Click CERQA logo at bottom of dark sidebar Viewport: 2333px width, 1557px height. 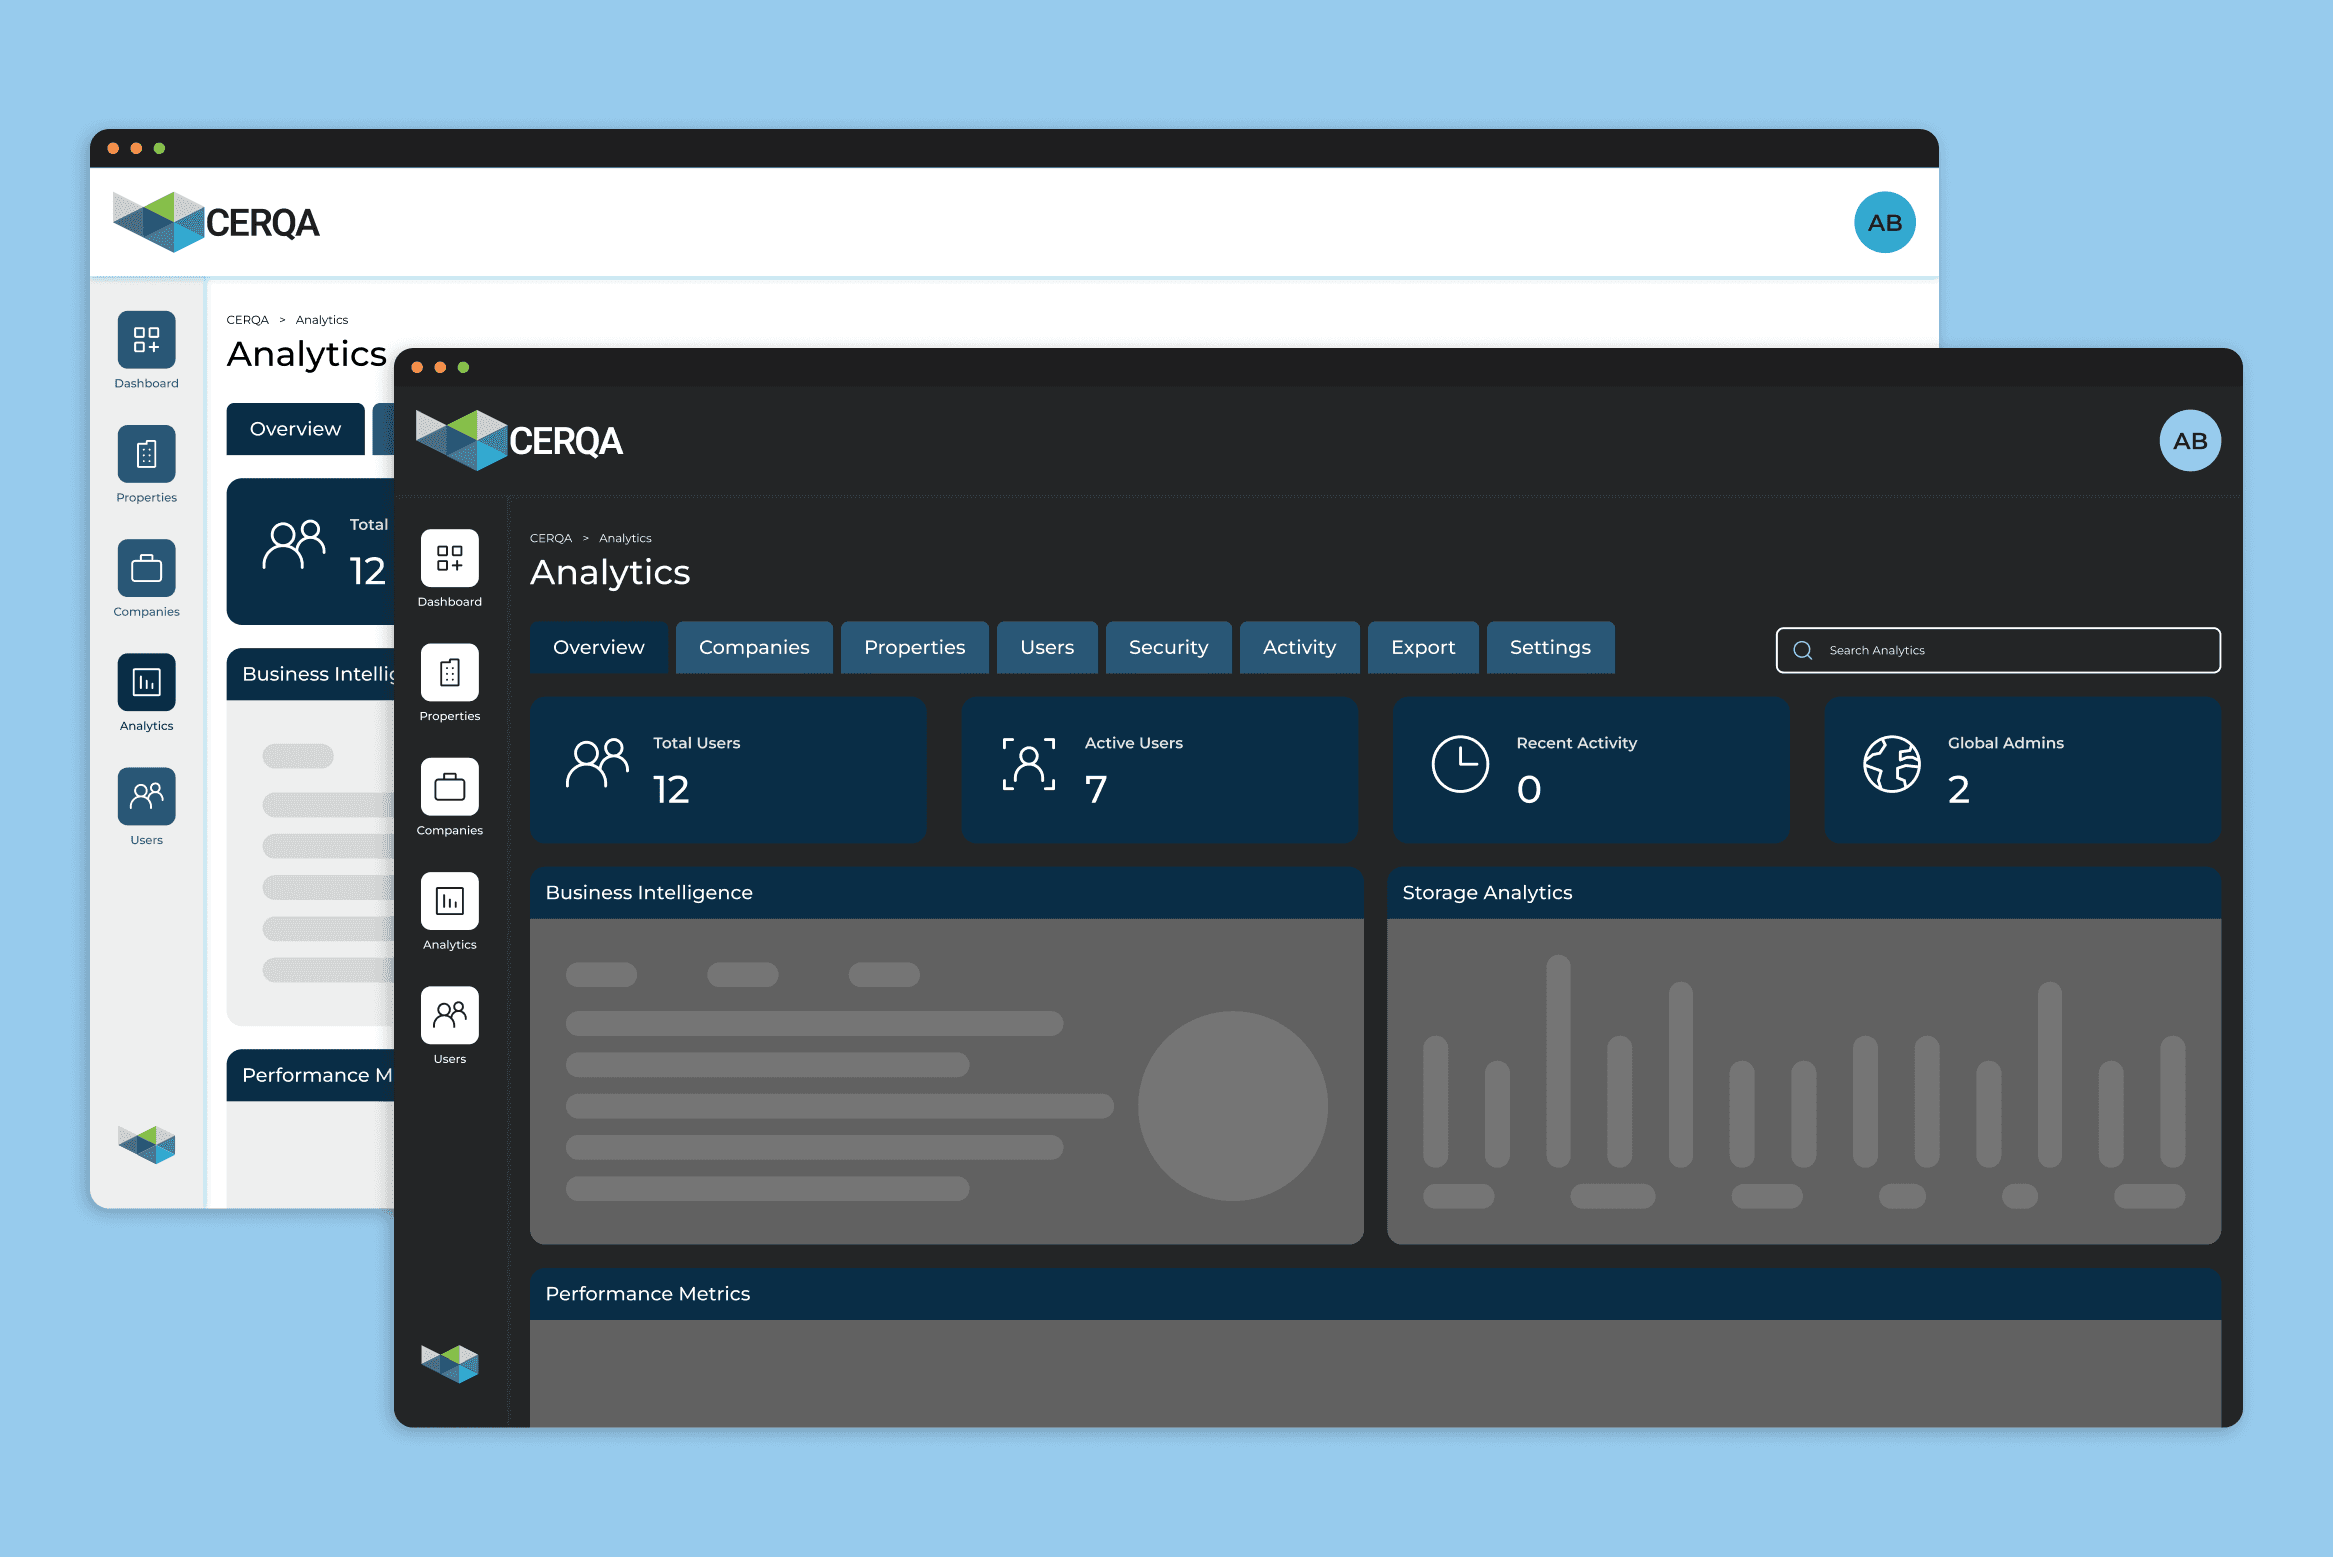point(449,1363)
